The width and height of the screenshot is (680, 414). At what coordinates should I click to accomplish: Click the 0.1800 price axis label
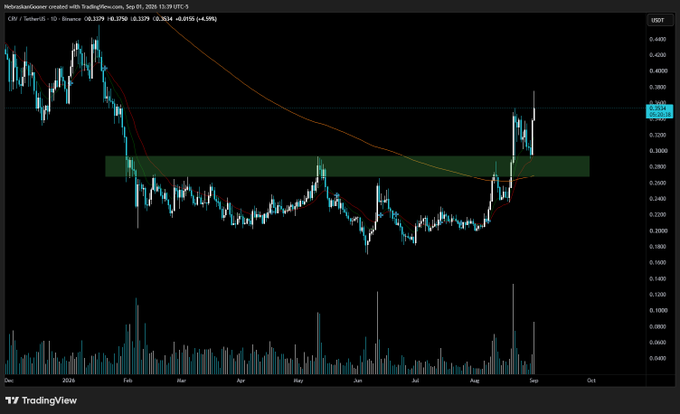[x=657, y=247]
